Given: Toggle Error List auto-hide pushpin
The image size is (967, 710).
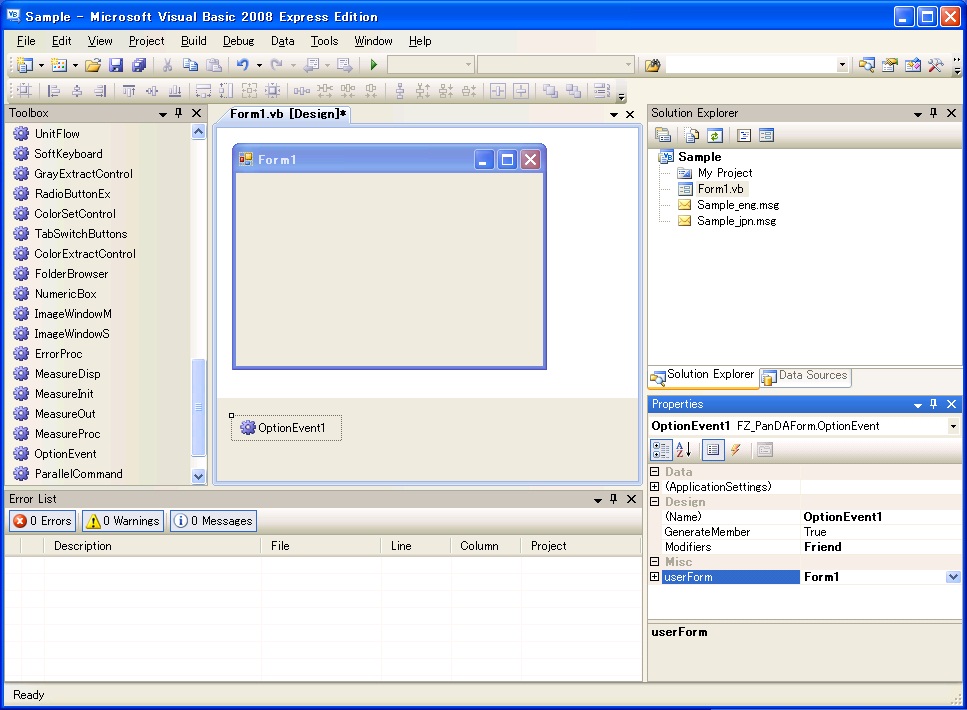Looking at the screenshot, I should click(x=614, y=499).
